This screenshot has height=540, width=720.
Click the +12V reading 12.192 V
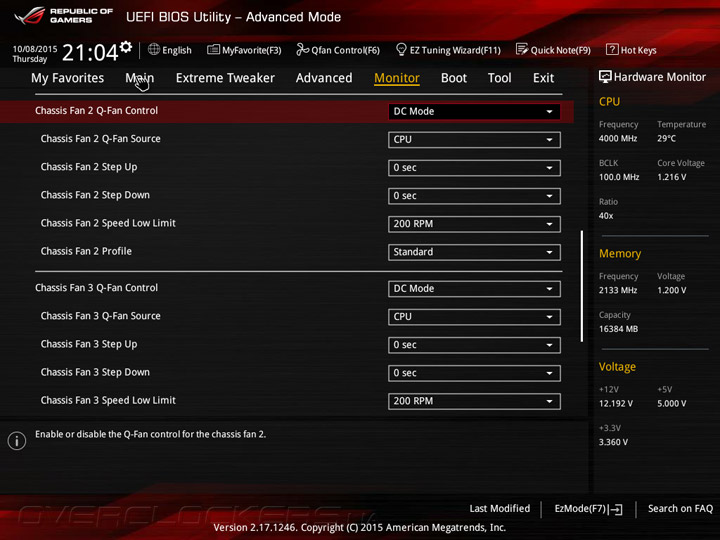[616, 404]
